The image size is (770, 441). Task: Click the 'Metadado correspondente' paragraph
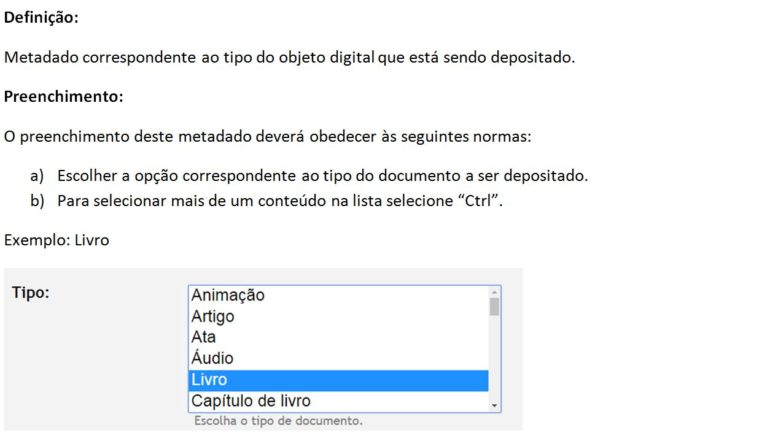click(290, 57)
